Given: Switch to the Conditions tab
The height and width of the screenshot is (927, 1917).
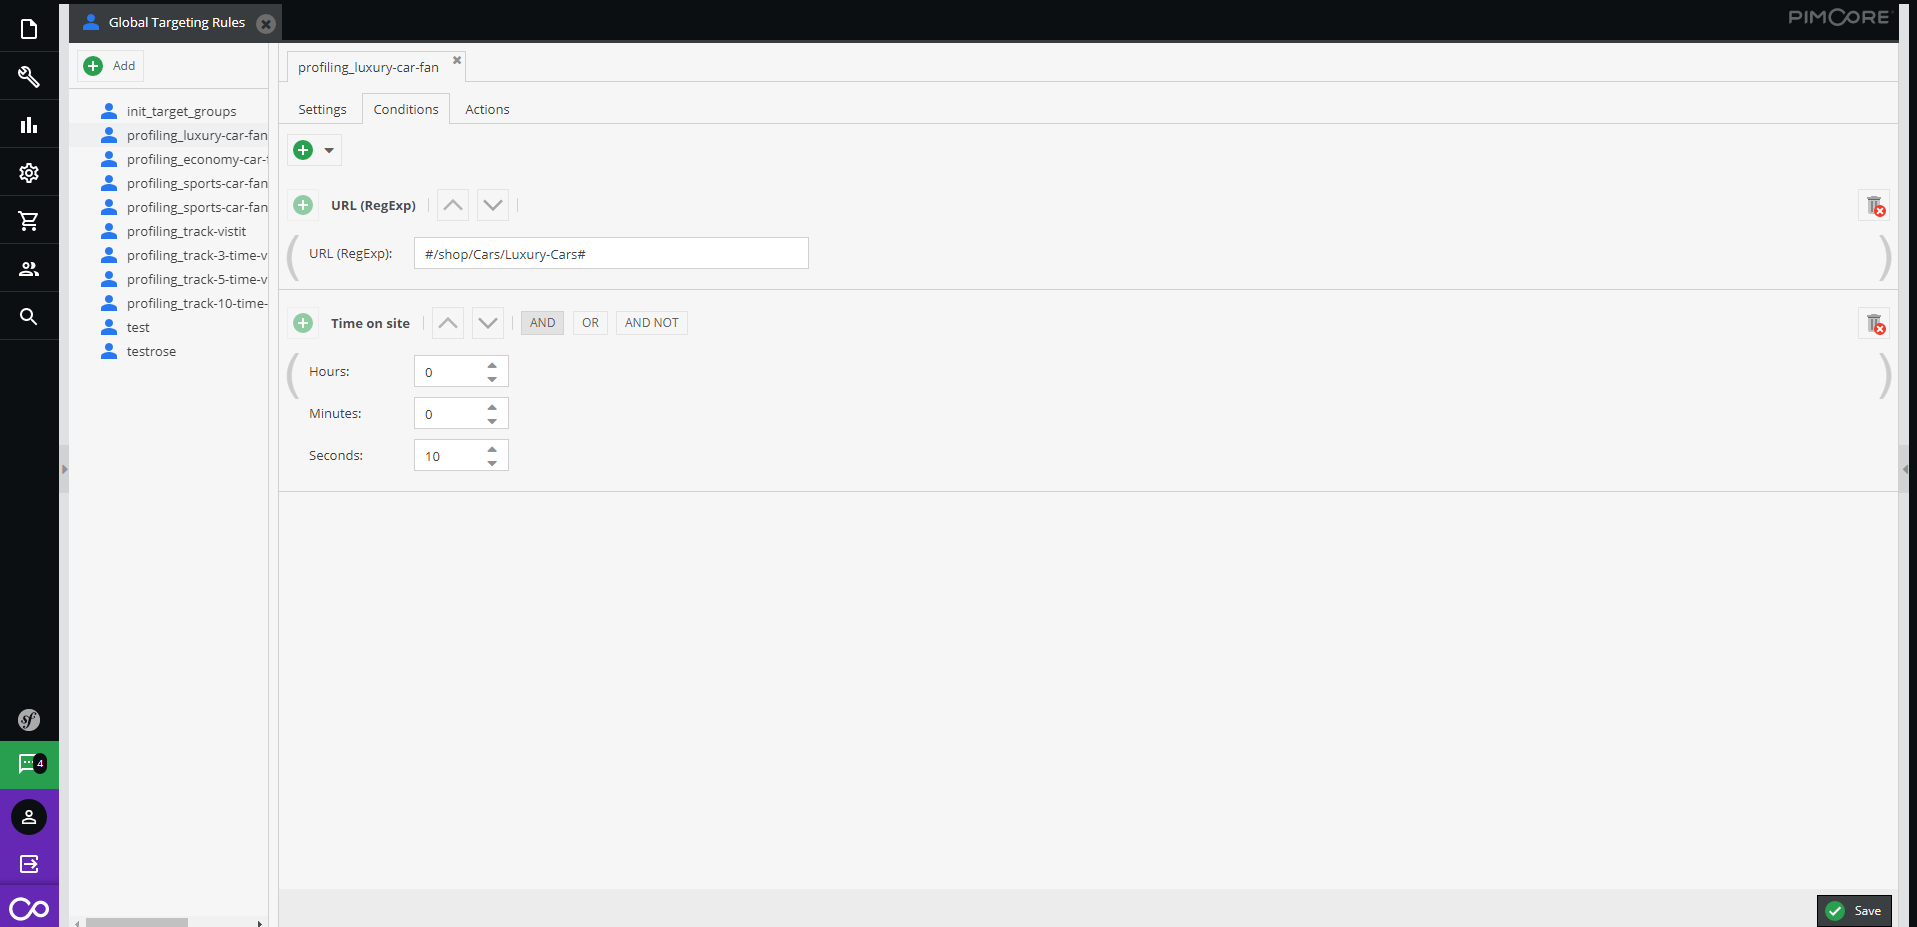Looking at the screenshot, I should pyautogui.click(x=406, y=109).
